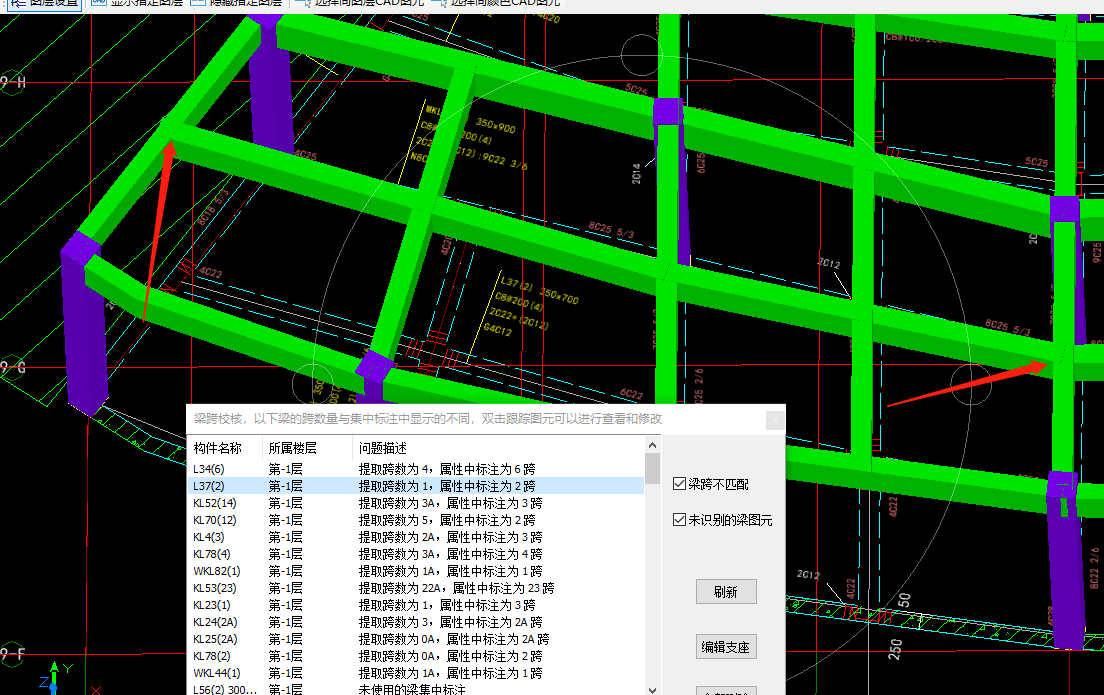
Task: Select the WKL82(1) beam entry
Action: coord(217,571)
